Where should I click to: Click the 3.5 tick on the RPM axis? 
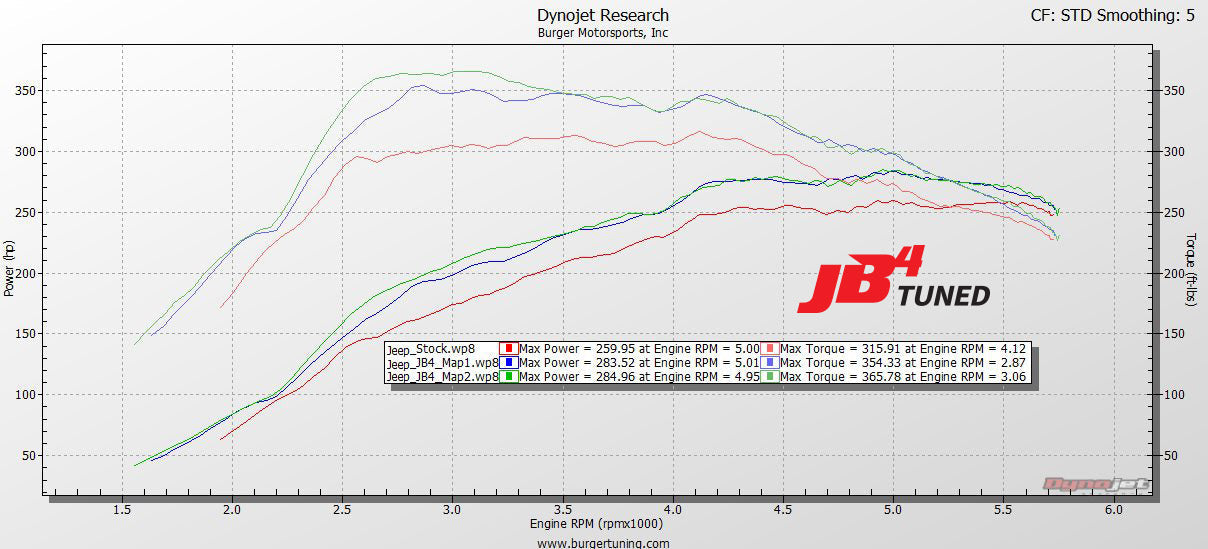(563, 509)
